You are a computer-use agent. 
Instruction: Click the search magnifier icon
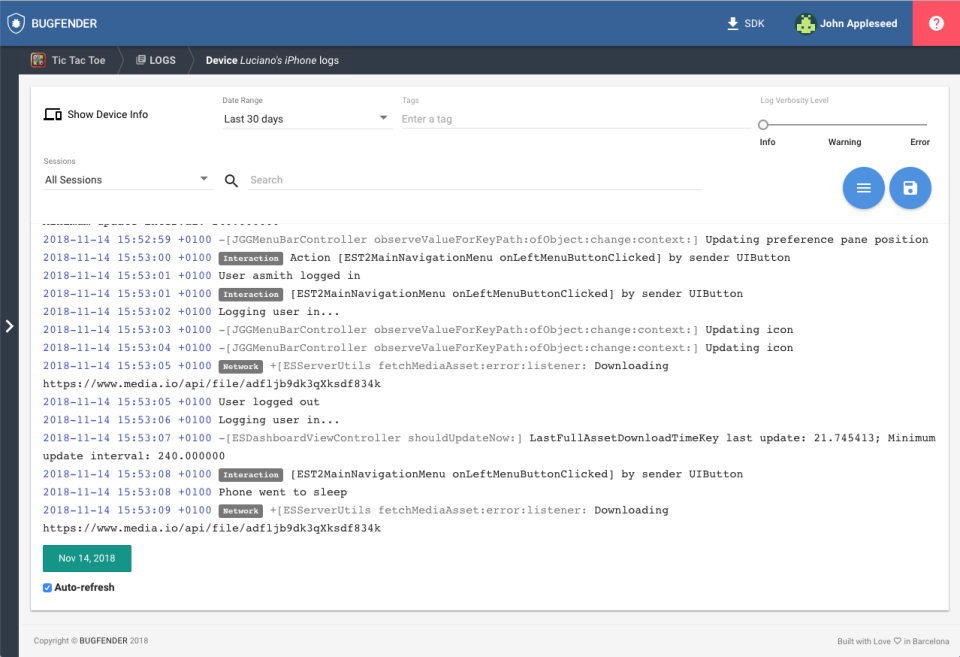coord(231,180)
